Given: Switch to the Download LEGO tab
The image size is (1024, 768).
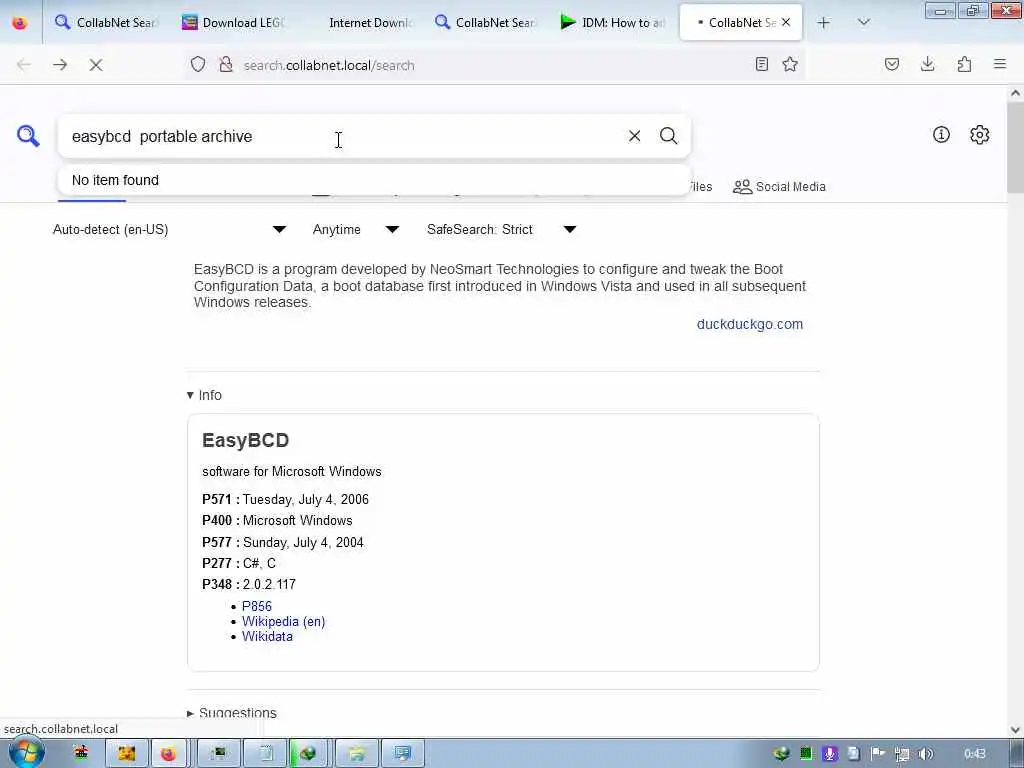Looking at the screenshot, I should (x=234, y=23).
